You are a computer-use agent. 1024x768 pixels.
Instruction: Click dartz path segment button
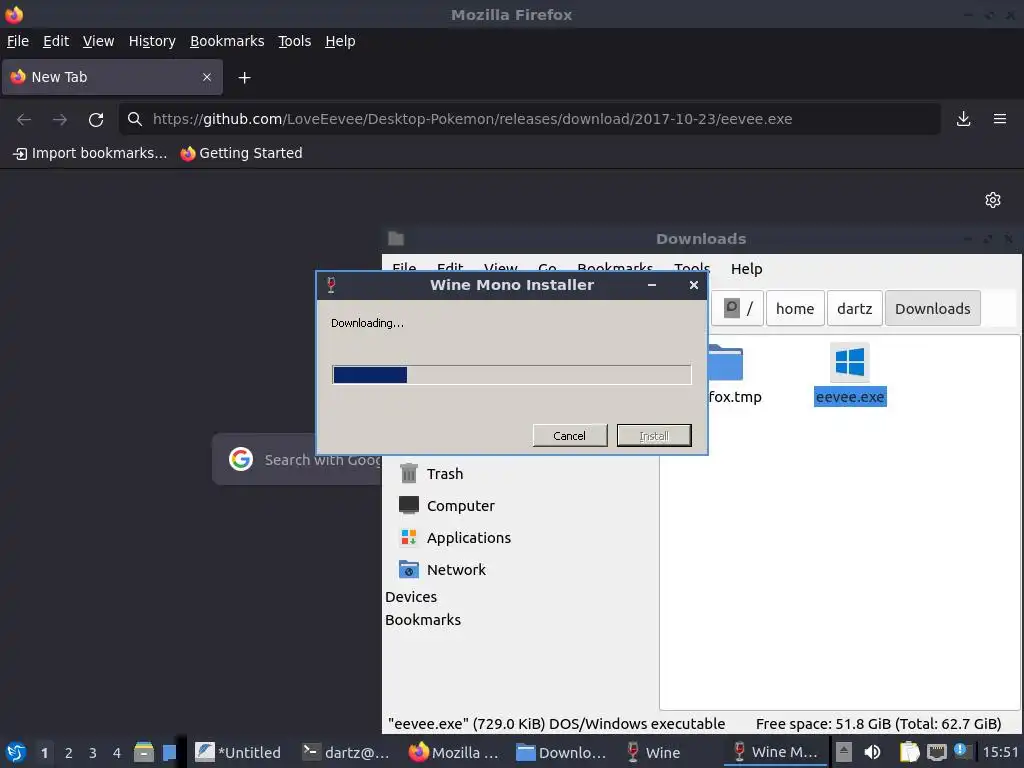pyautogui.click(x=854, y=308)
